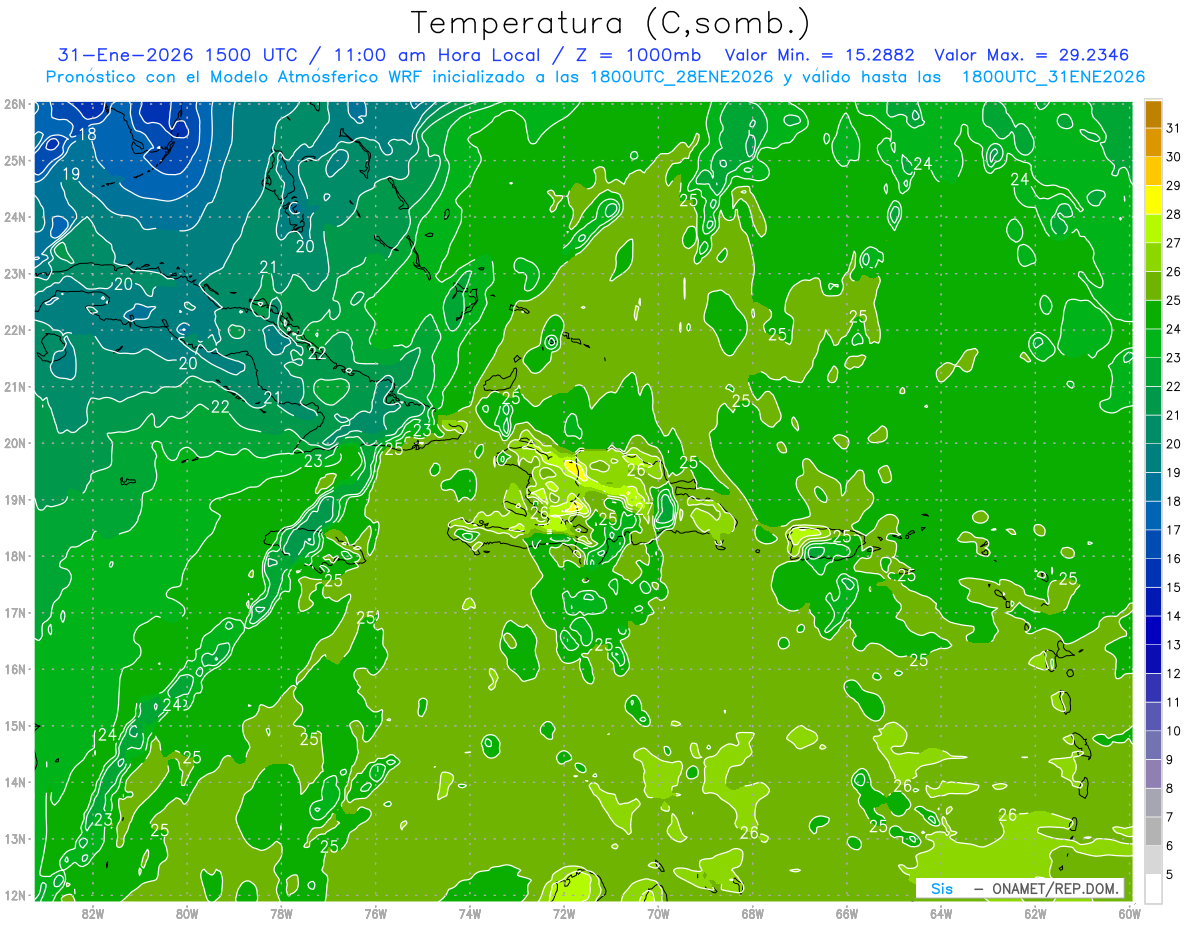1200x927 pixels.
Task: Click the purple legend swatch between 9 and 10
Action: [x=1153, y=745]
